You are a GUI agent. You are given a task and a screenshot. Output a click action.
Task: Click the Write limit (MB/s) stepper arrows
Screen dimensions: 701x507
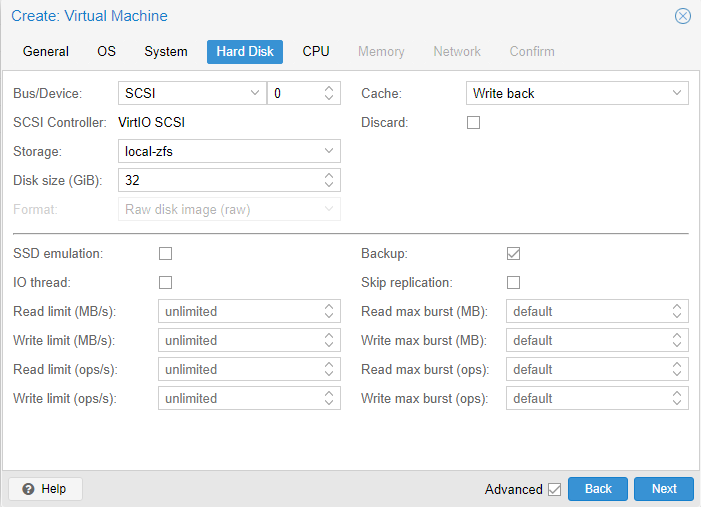[x=329, y=340]
